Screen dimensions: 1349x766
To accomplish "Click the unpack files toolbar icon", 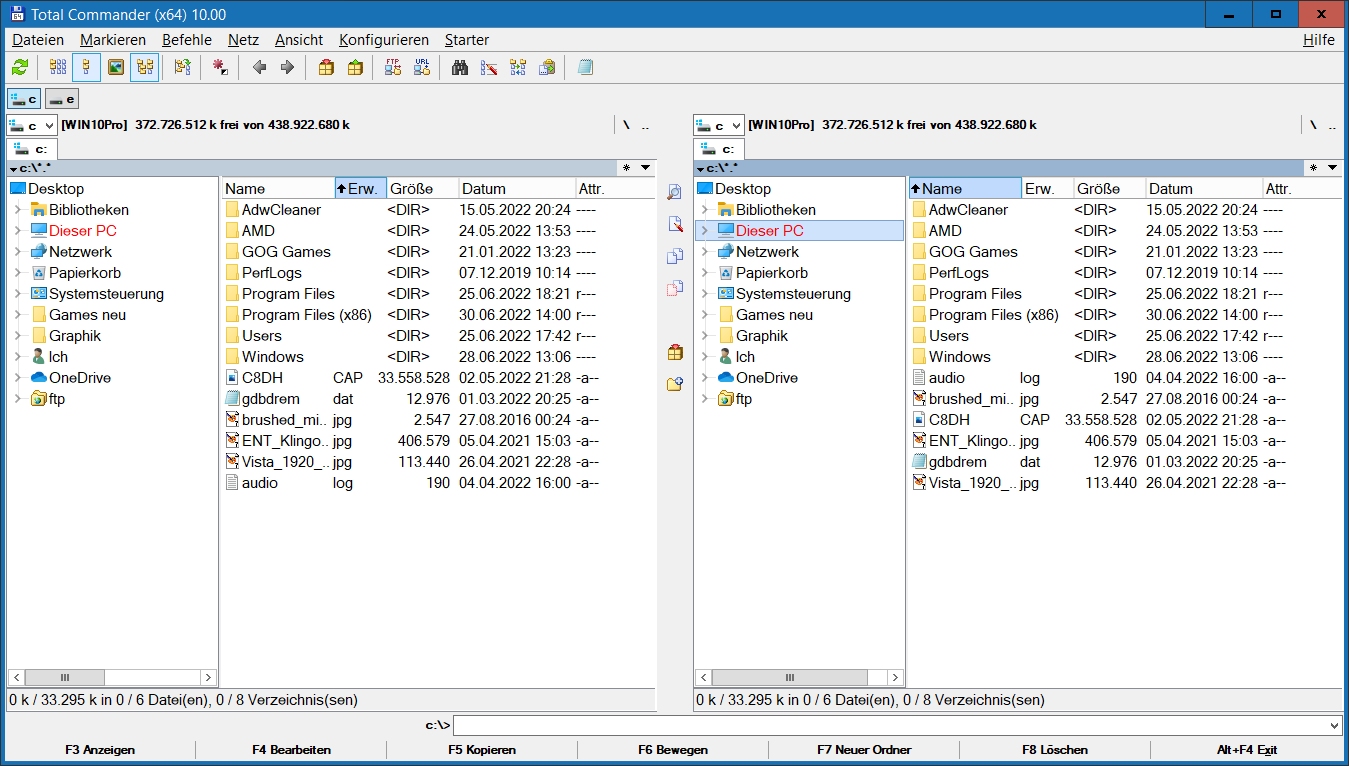I will pyautogui.click(x=355, y=68).
